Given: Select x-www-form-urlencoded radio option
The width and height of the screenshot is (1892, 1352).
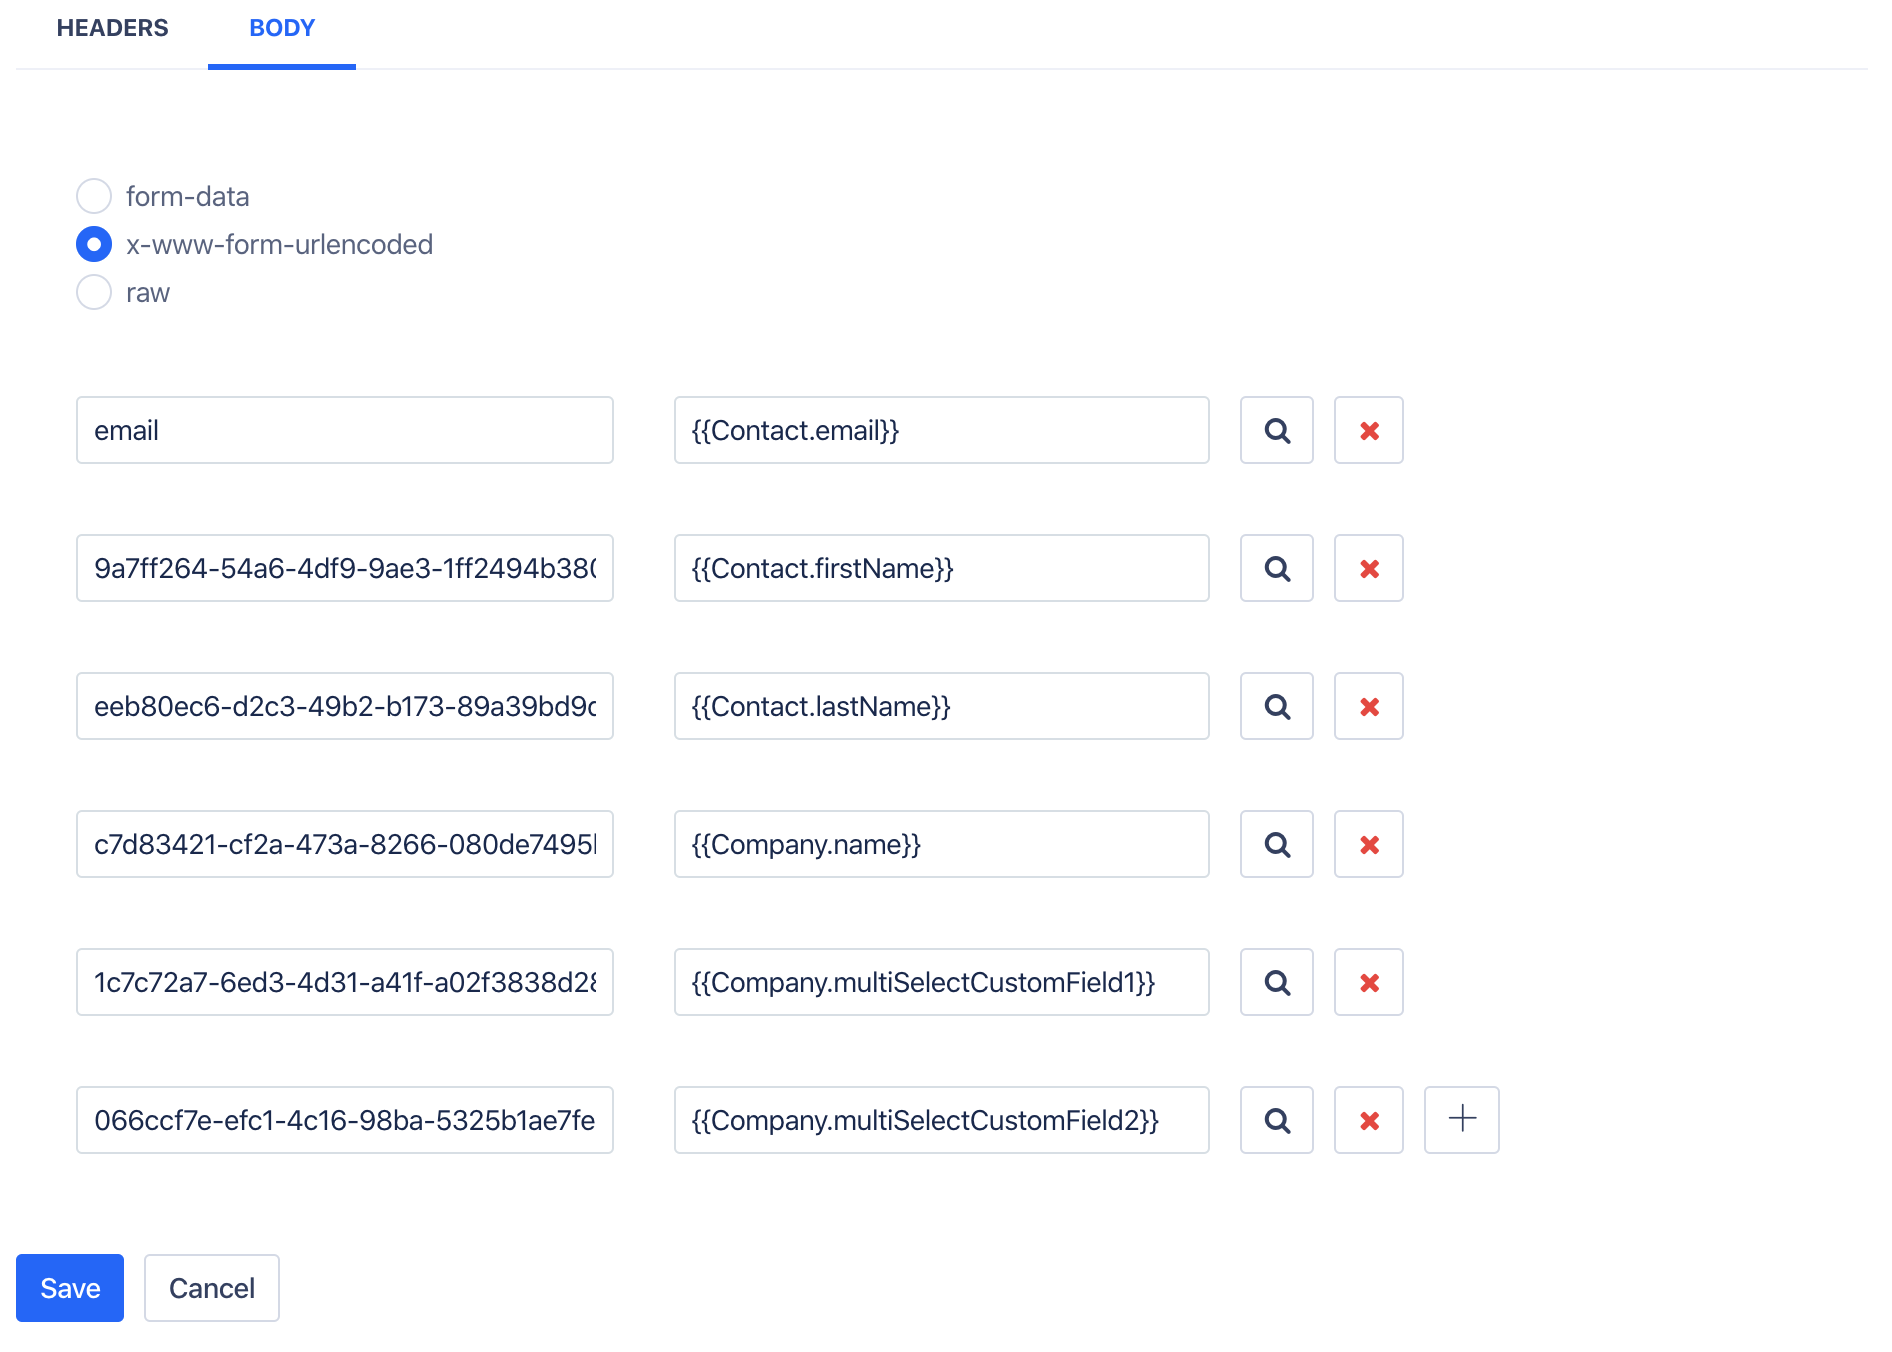Looking at the screenshot, I should (94, 244).
